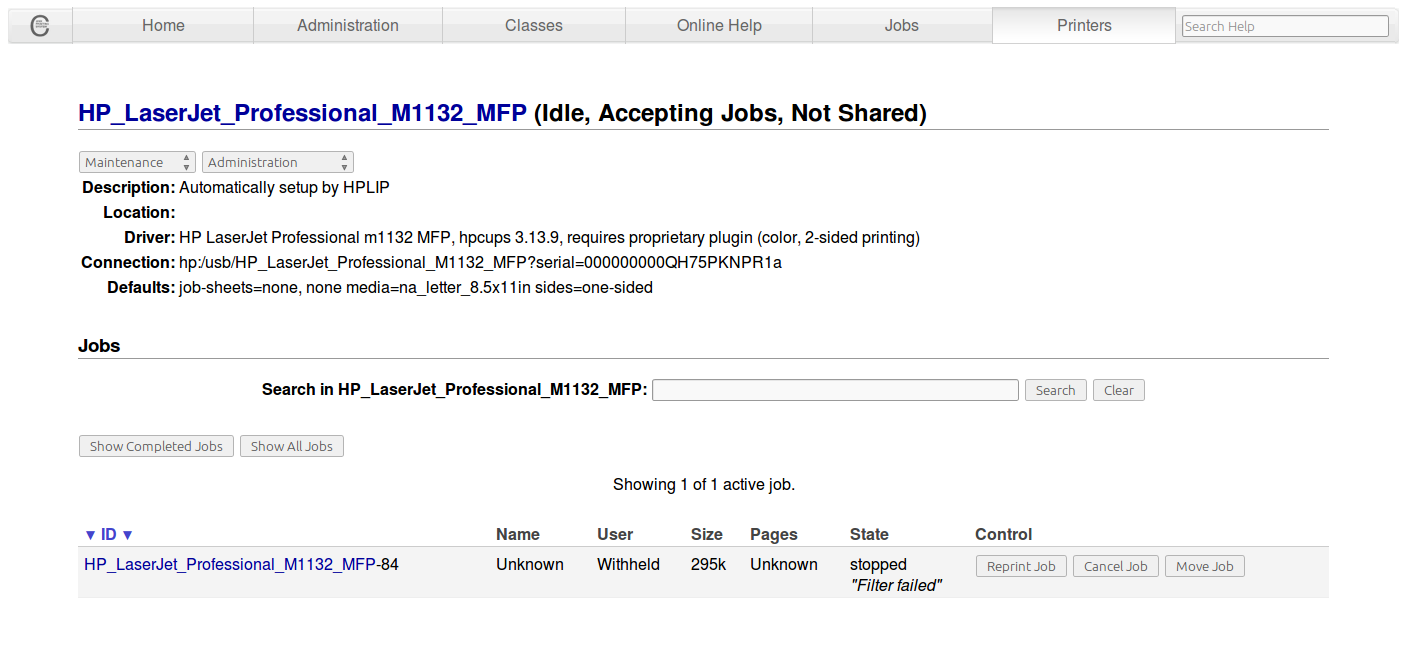Select the "Automatically setup by HPLIP" description
The image size is (1408, 650).
click(284, 188)
